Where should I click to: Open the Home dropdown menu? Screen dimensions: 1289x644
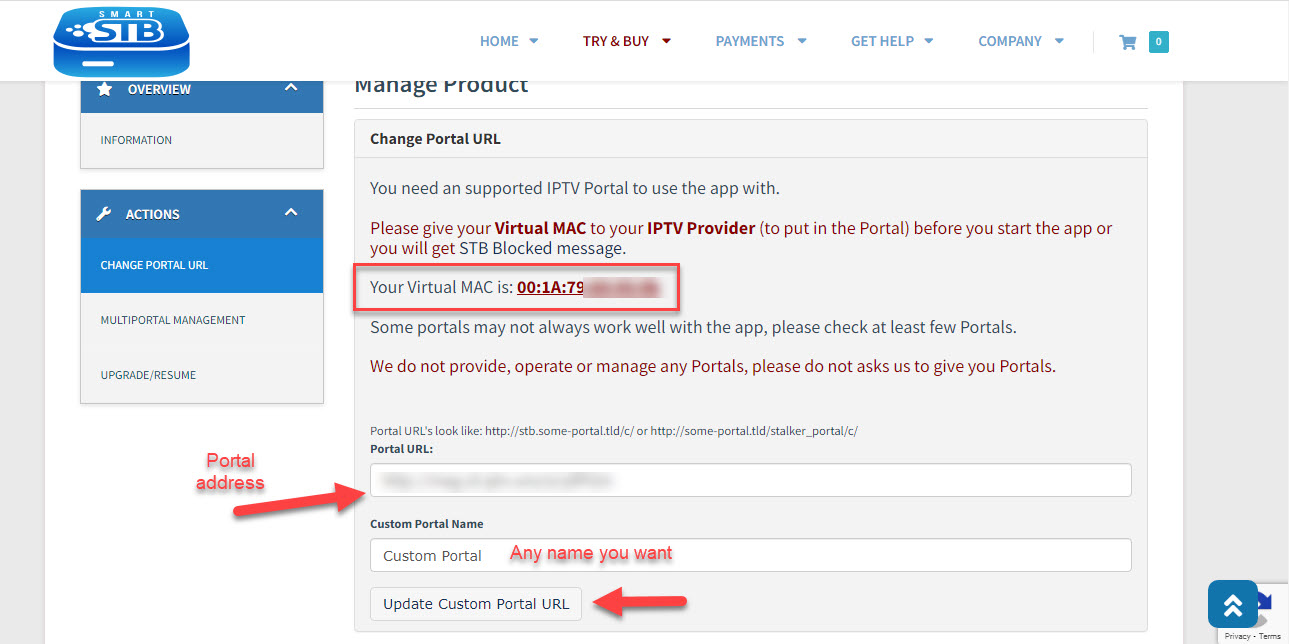point(509,42)
